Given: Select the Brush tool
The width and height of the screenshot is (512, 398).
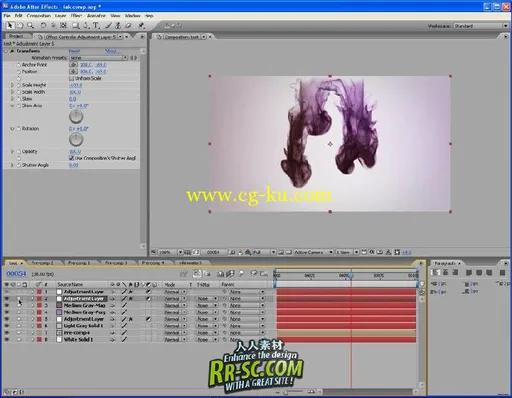Looking at the screenshot, I should tap(109, 25).
